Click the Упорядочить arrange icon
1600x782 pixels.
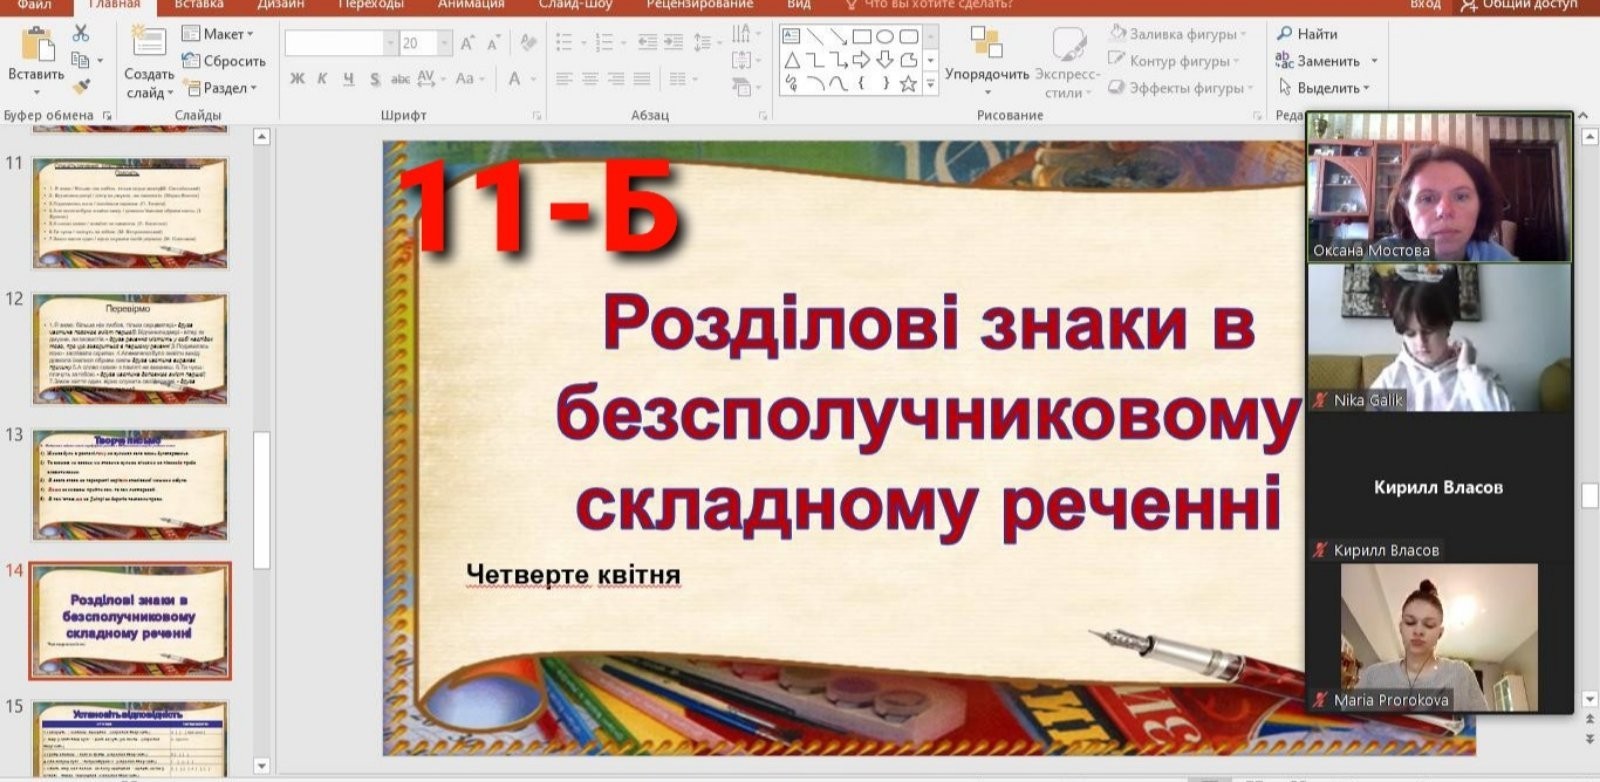coord(986,44)
